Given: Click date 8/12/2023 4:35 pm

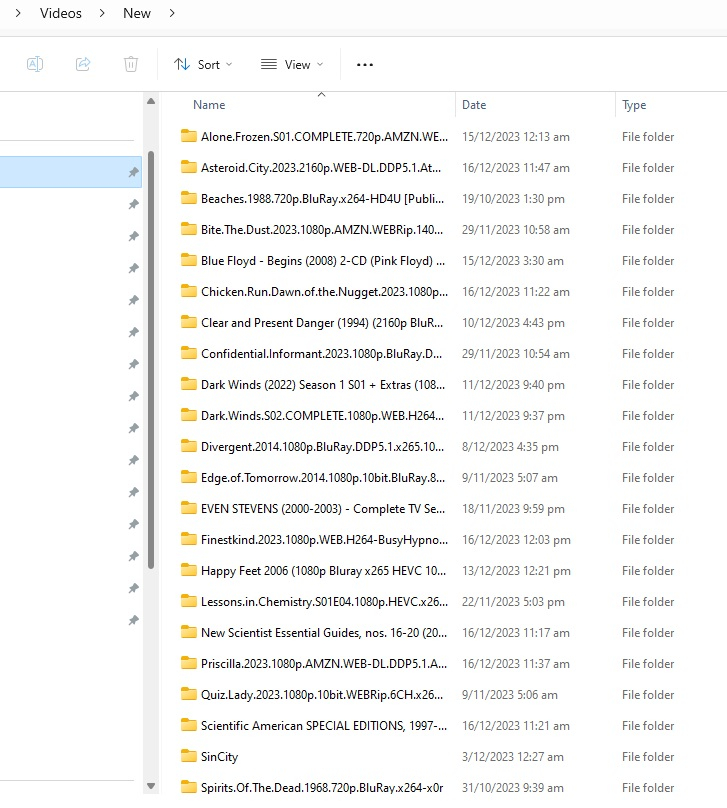Looking at the screenshot, I should pos(510,447).
